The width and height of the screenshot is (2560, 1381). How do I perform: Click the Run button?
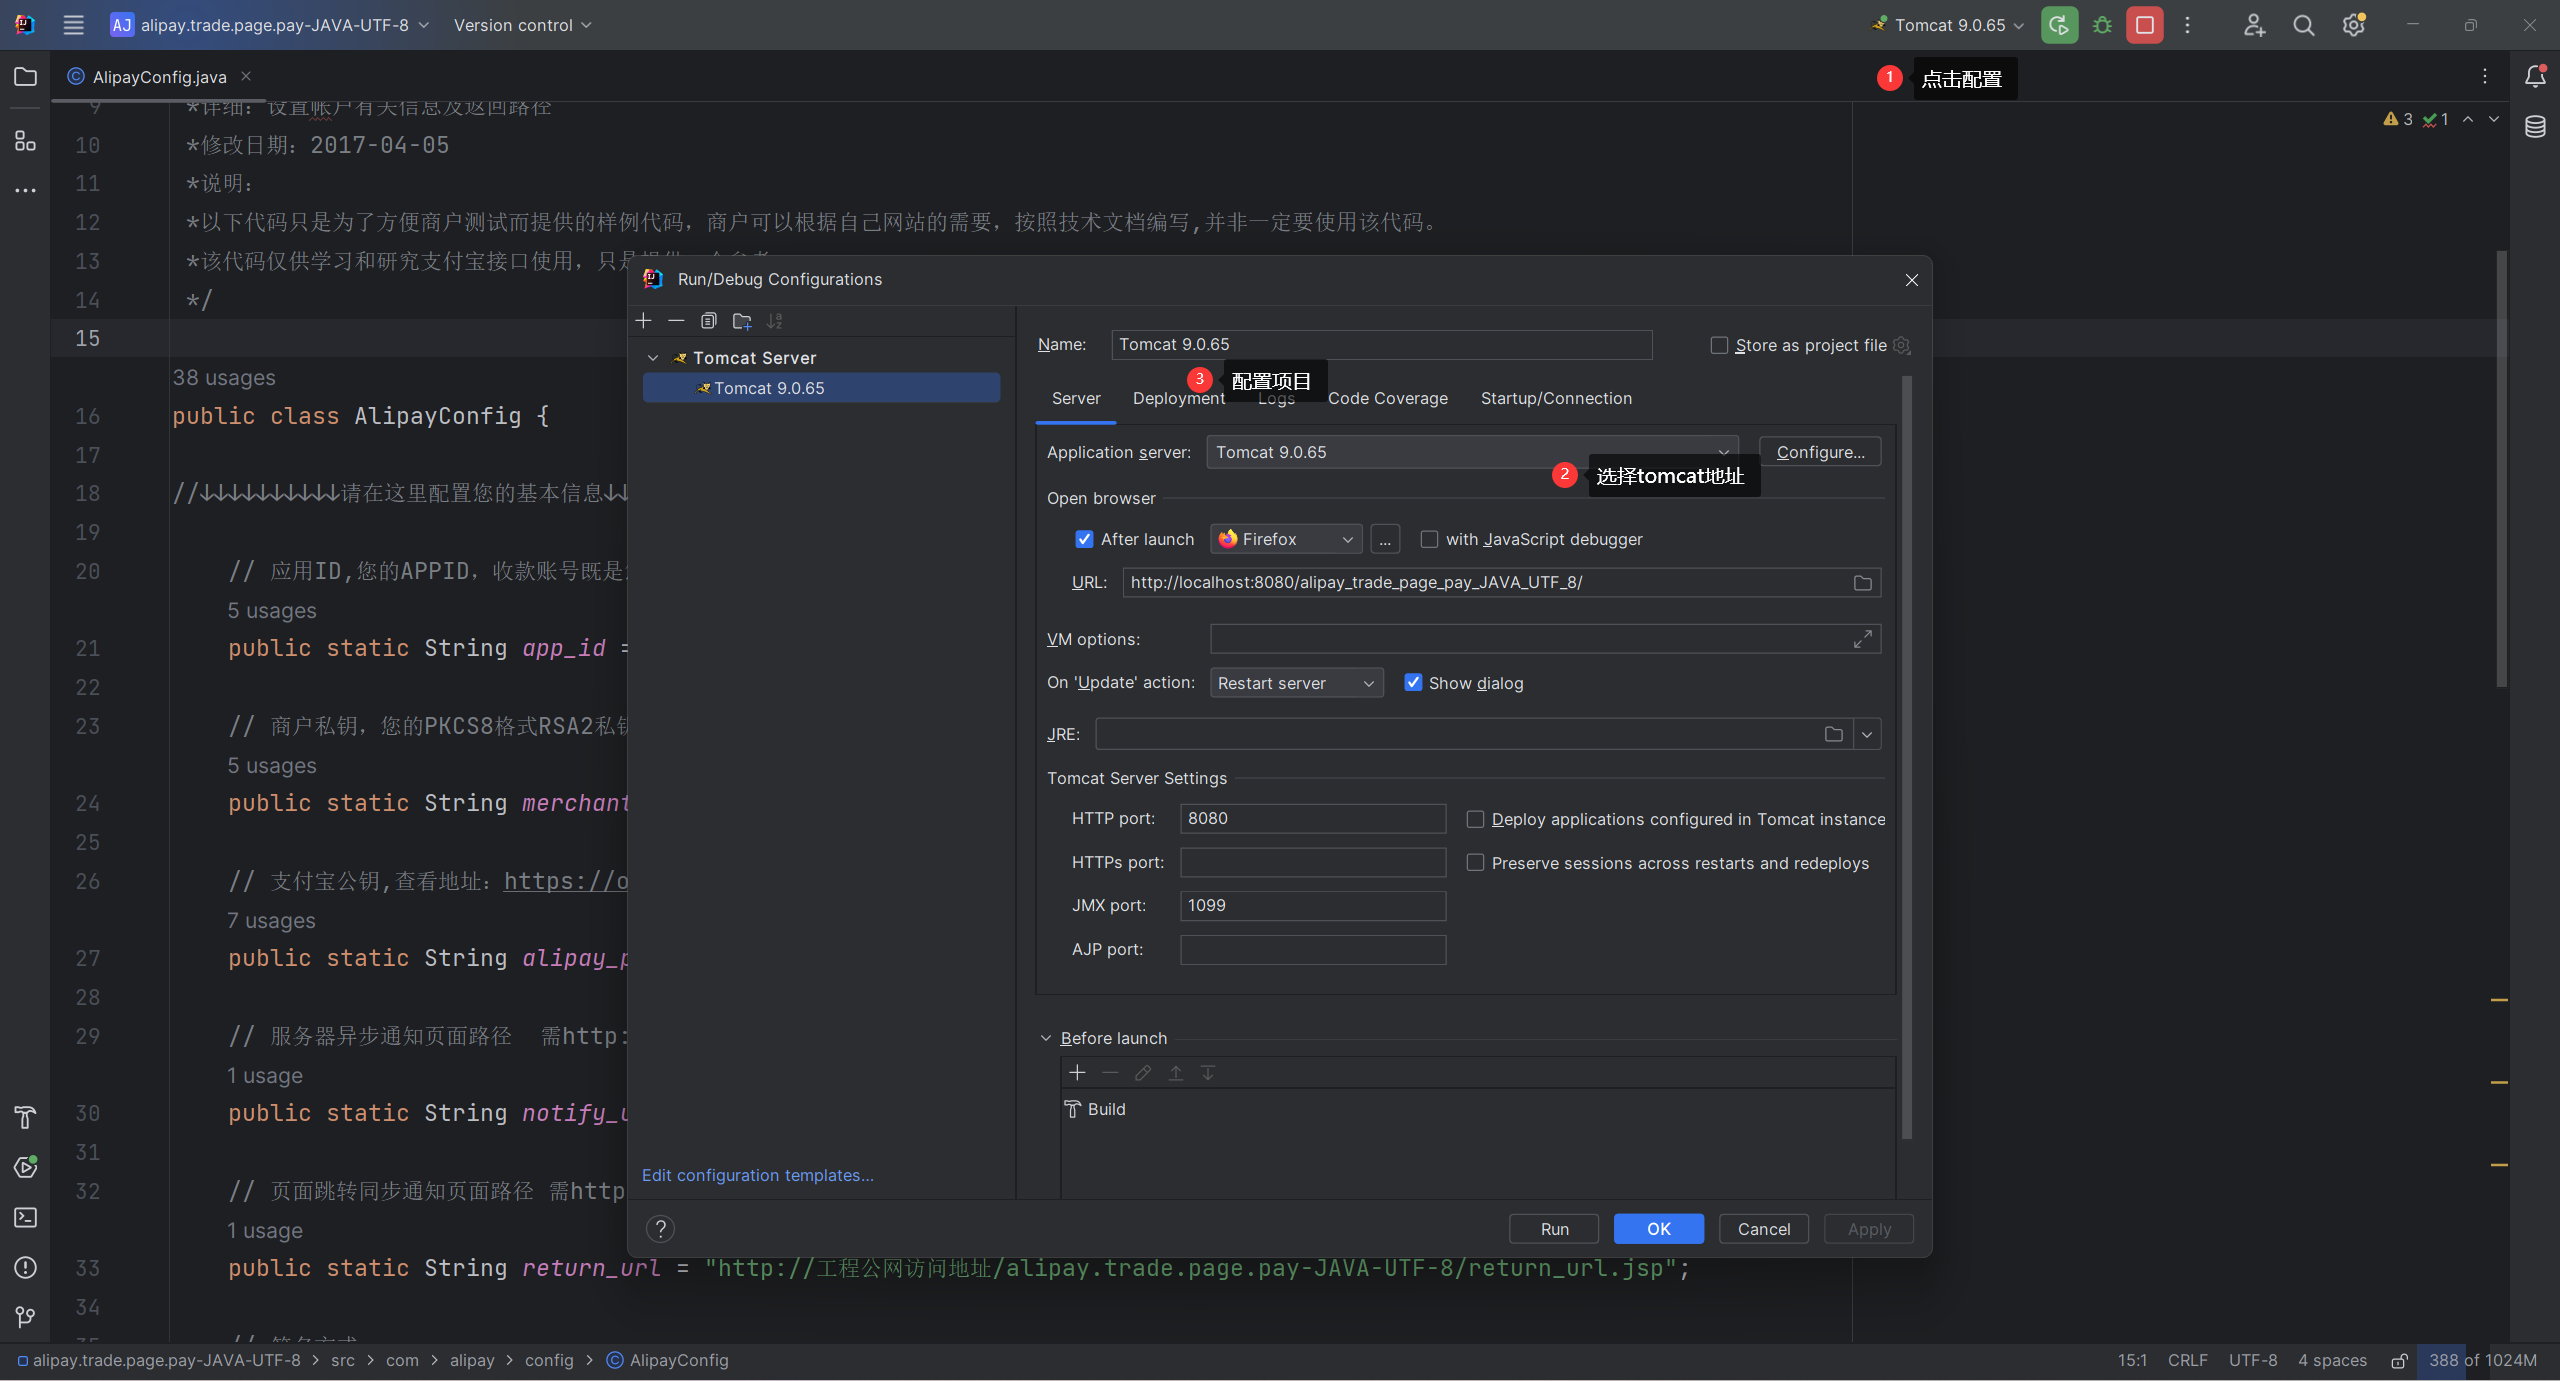(x=1554, y=1229)
